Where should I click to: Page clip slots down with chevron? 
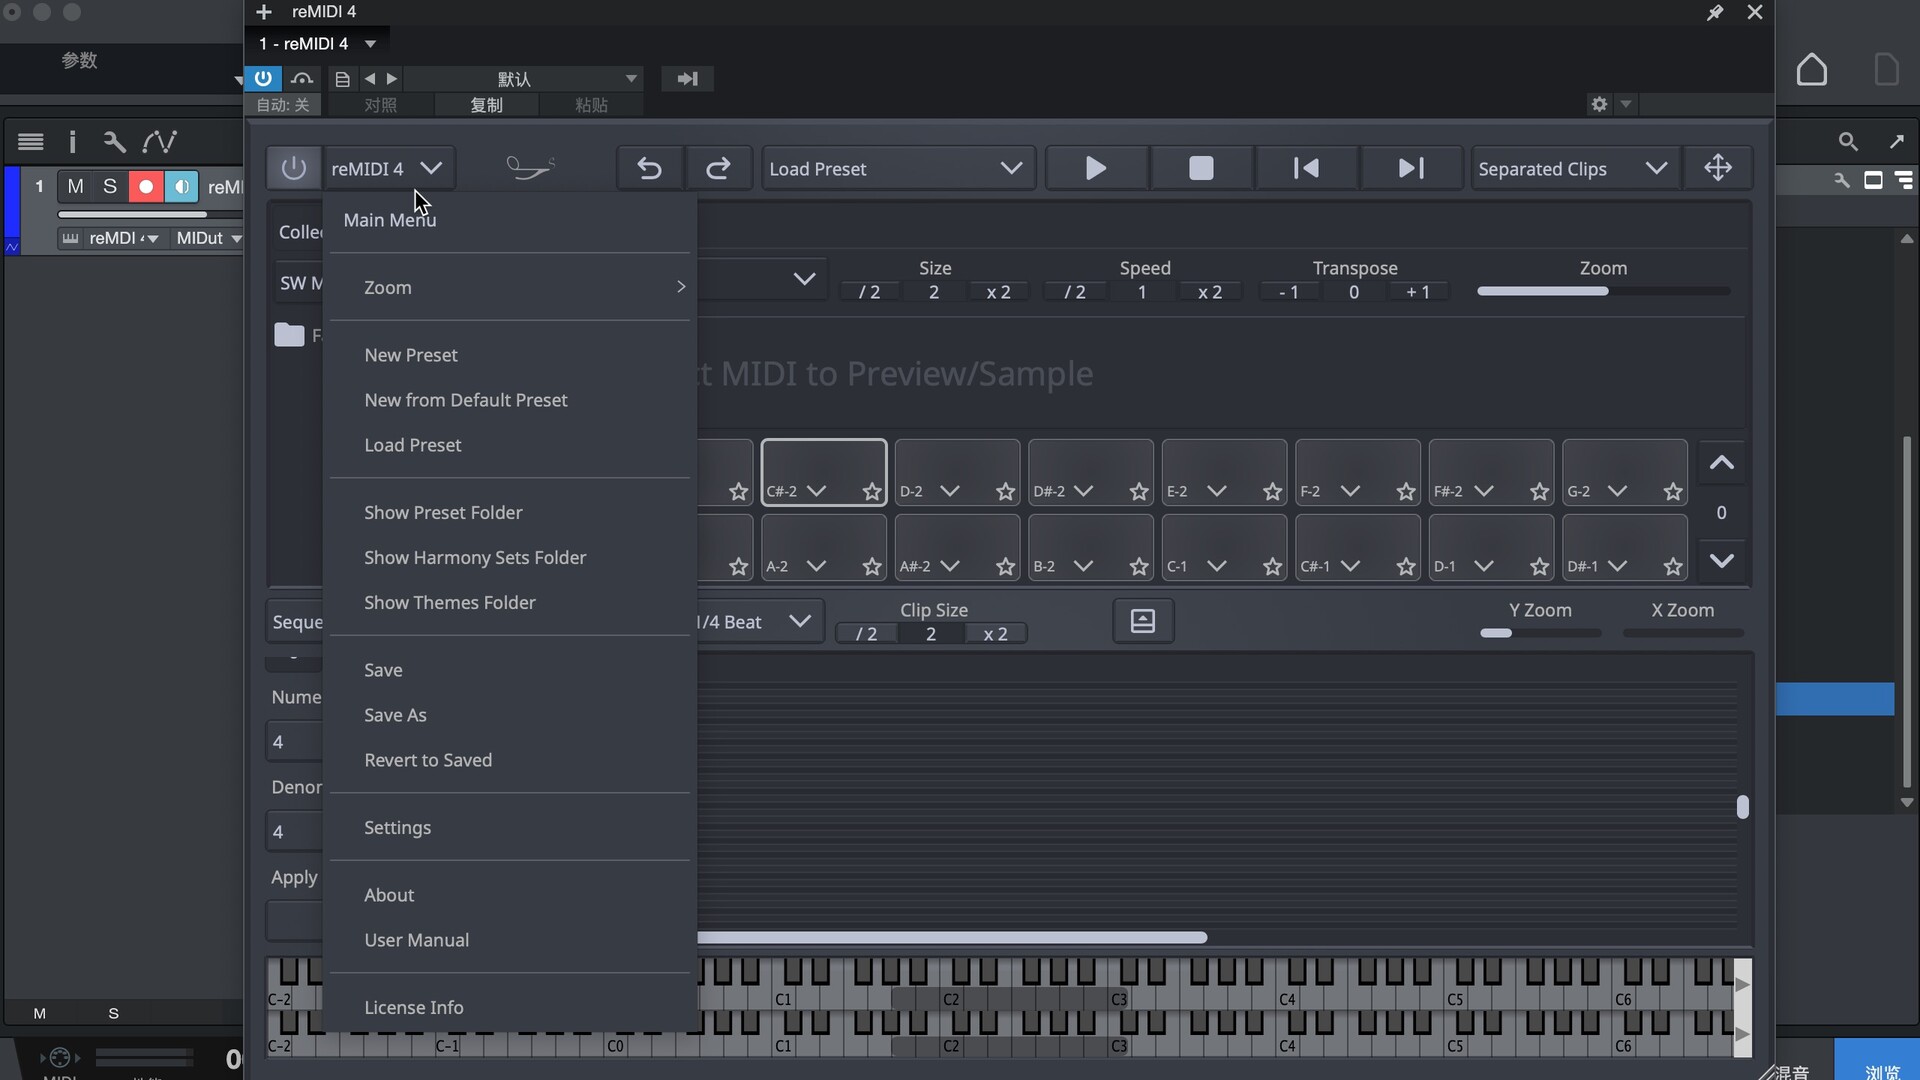pos(1721,560)
